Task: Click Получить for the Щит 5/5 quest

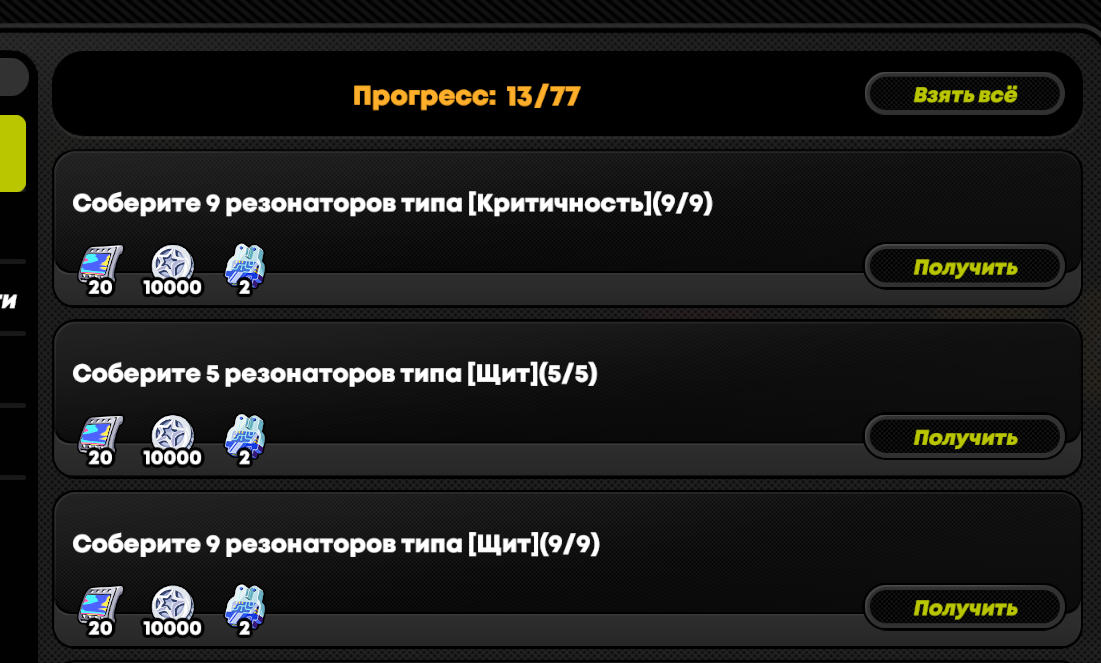Action: 965,438
